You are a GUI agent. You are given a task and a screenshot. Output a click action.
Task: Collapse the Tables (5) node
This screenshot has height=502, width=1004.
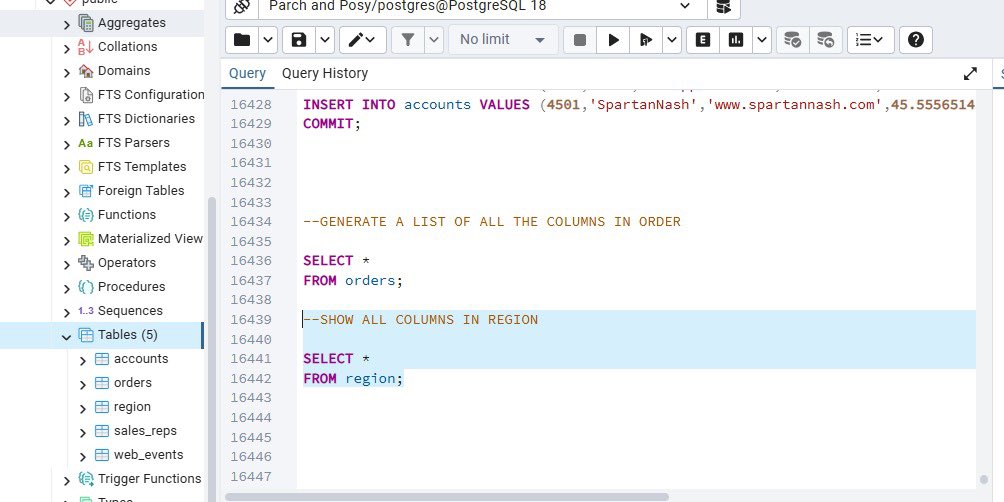[67, 336]
